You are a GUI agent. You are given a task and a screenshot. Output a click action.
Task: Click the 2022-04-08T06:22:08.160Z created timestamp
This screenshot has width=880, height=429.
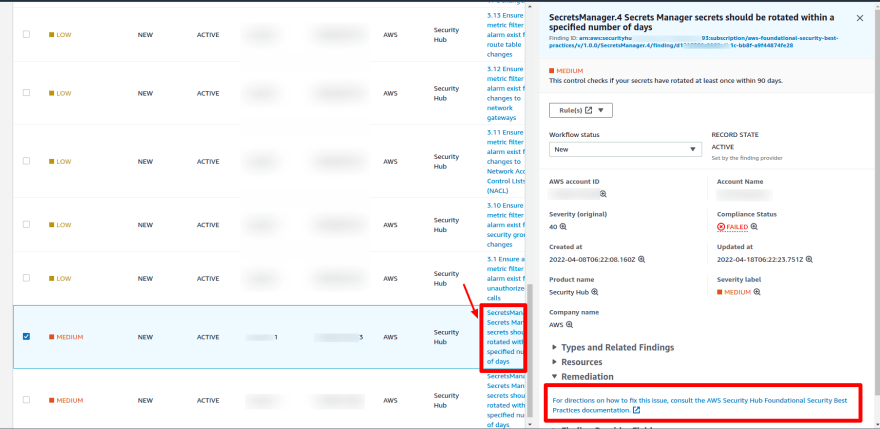(593, 259)
